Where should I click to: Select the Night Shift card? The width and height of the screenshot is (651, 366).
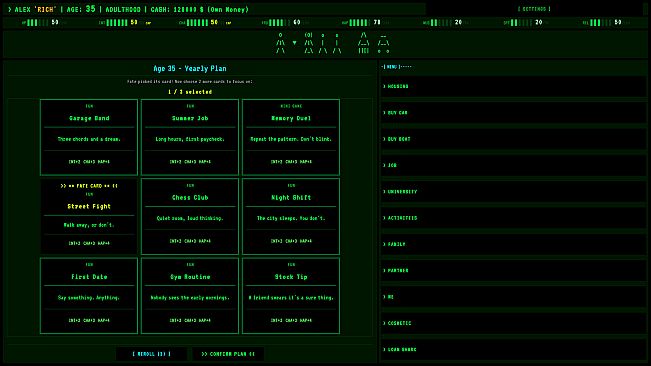291,216
